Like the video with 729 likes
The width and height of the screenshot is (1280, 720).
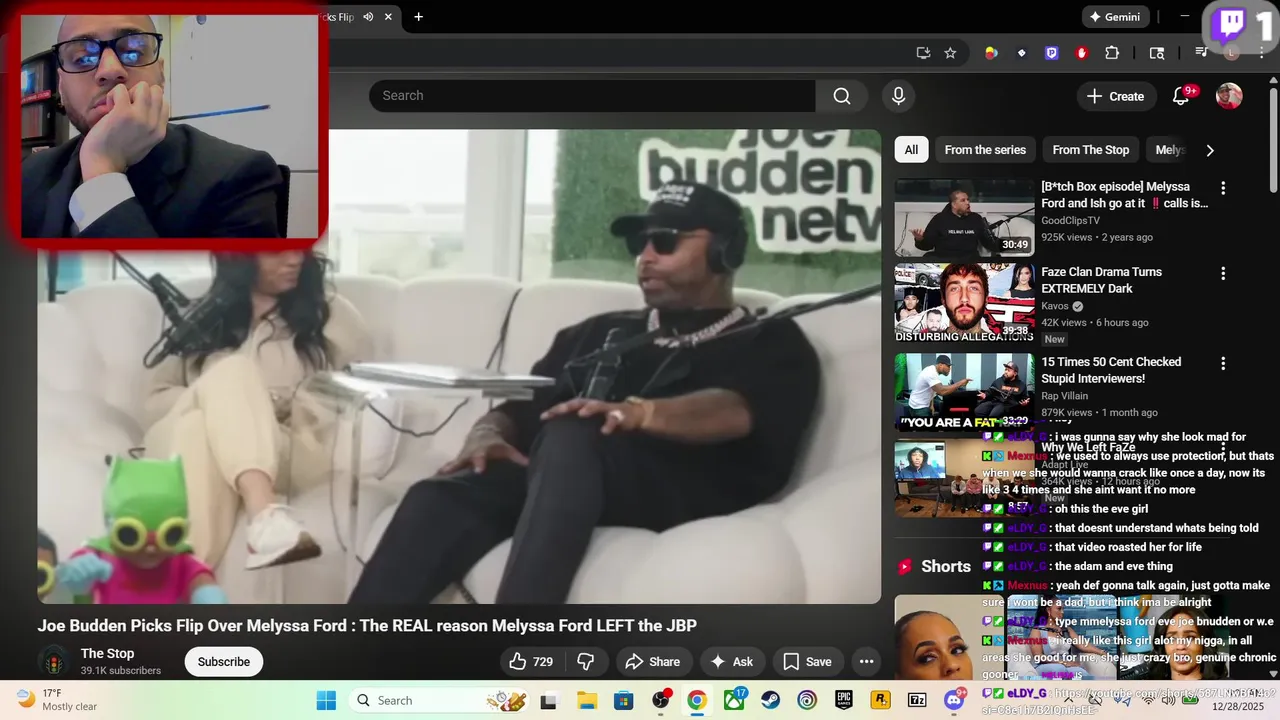click(x=531, y=661)
